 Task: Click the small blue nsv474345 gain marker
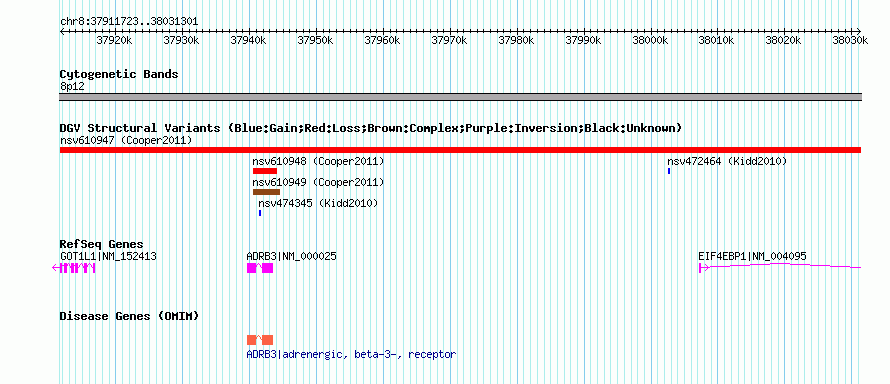pyautogui.click(x=260, y=213)
